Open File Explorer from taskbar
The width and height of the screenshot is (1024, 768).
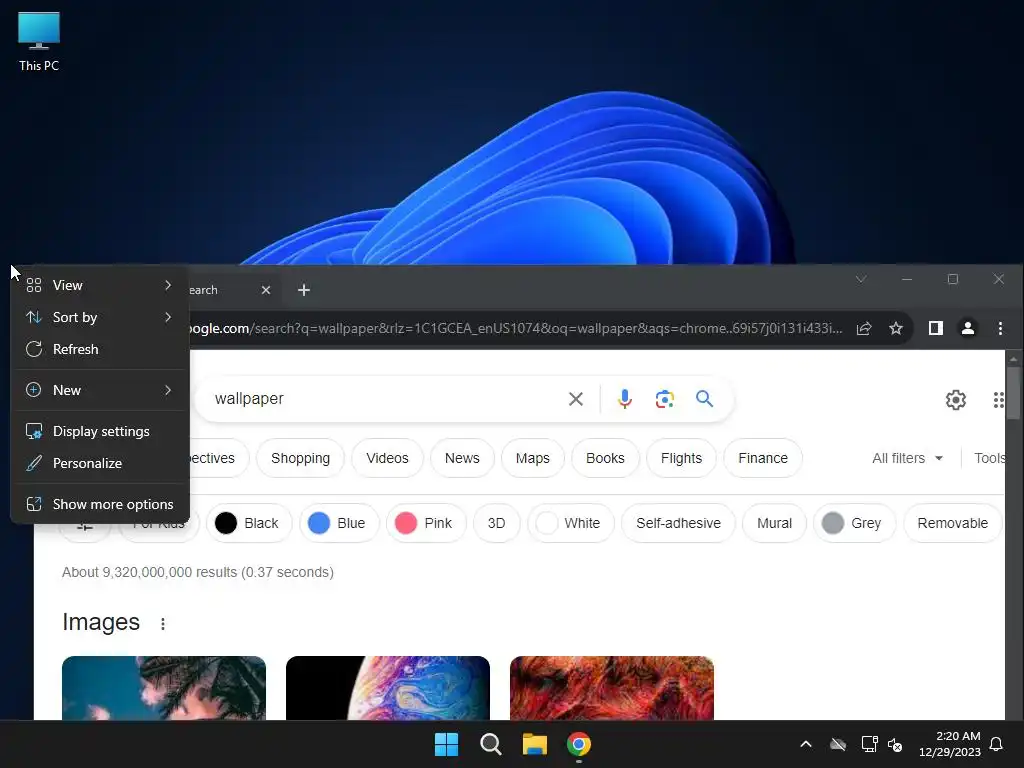point(534,744)
